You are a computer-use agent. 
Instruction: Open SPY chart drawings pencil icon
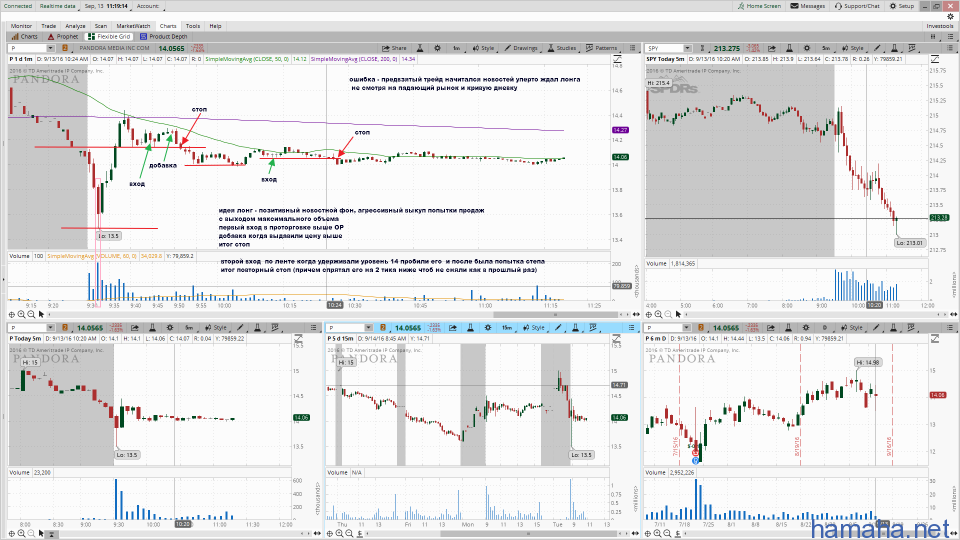coord(877,48)
